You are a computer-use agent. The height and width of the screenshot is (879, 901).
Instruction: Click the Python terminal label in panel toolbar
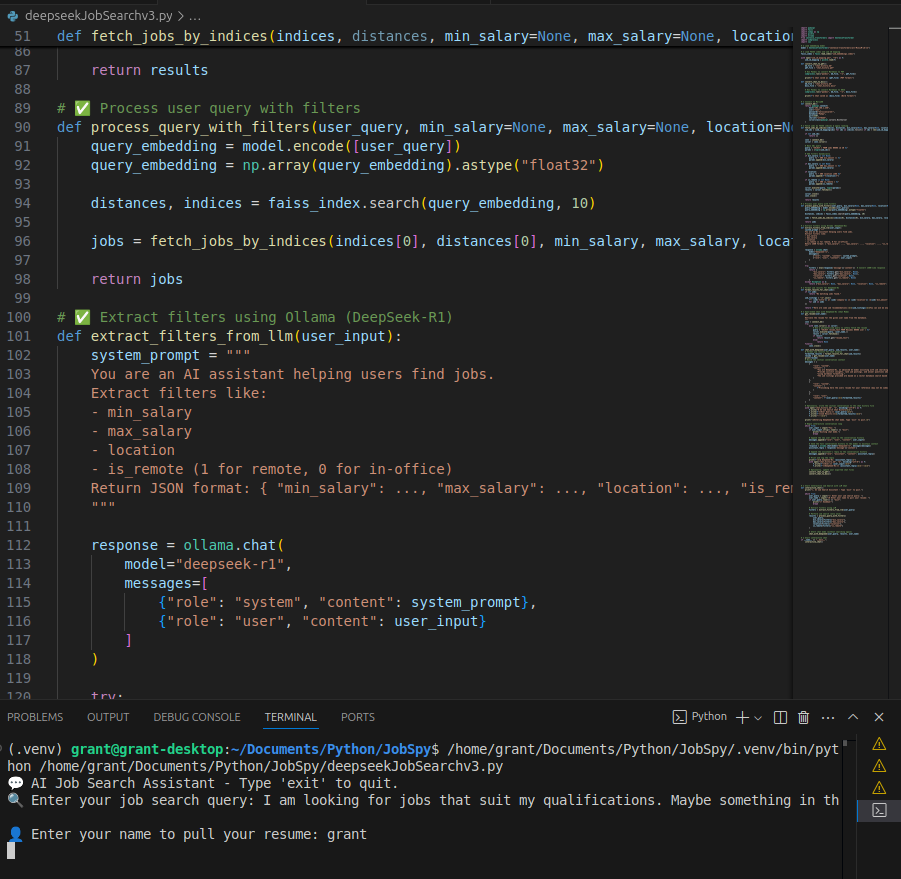tap(709, 716)
